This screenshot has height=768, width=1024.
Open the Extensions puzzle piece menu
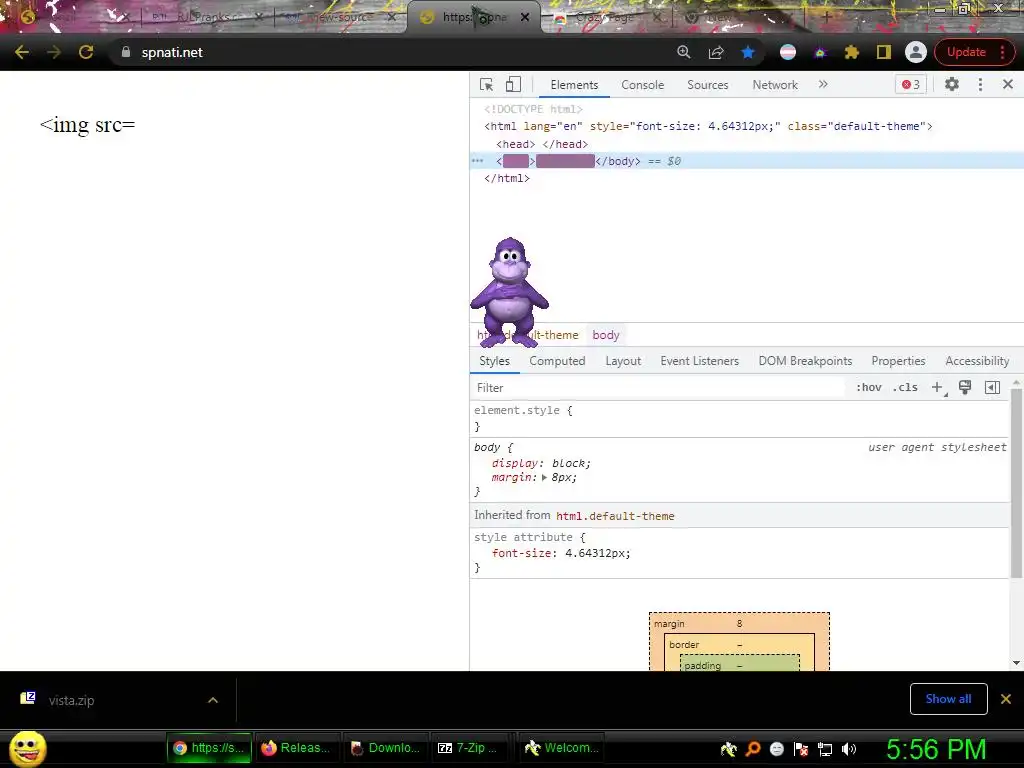[852, 52]
